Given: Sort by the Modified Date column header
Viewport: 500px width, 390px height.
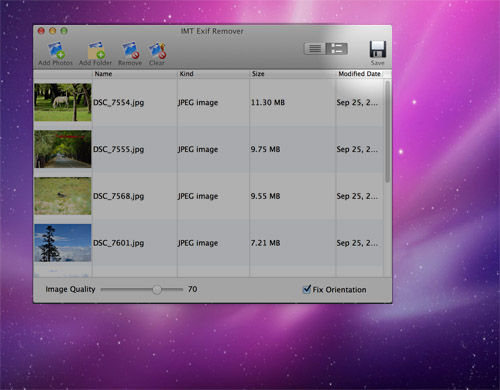Looking at the screenshot, I should (x=359, y=74).
